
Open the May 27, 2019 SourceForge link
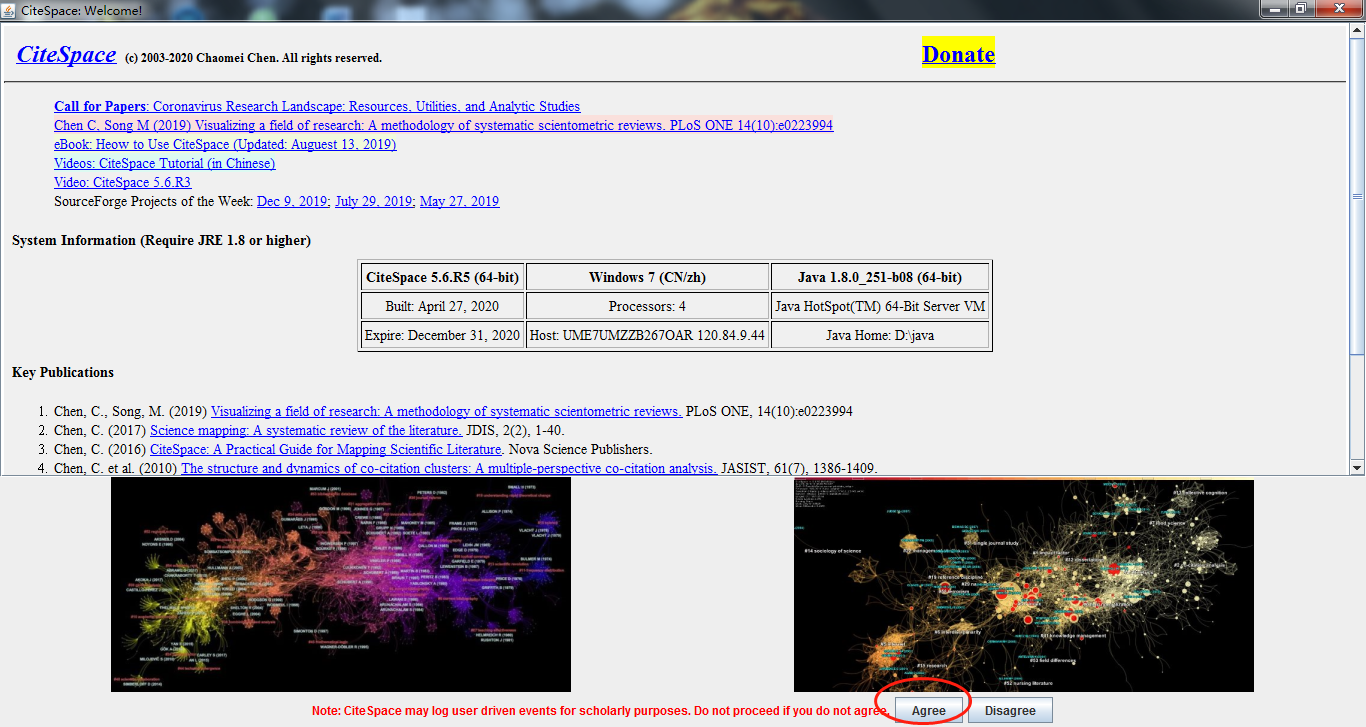459,201
